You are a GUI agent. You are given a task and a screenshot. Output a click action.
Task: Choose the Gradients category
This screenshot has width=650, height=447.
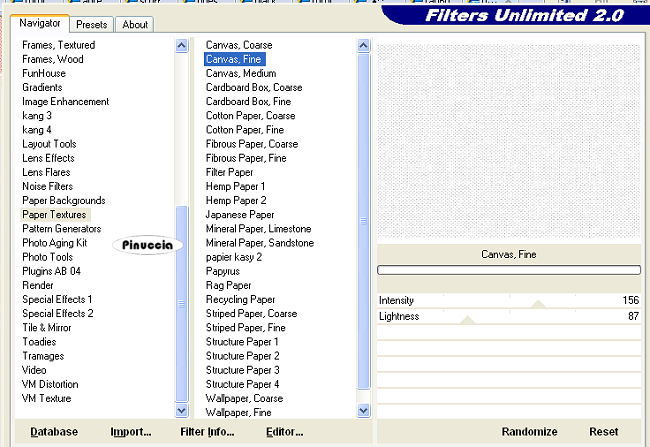click(42, 87)
